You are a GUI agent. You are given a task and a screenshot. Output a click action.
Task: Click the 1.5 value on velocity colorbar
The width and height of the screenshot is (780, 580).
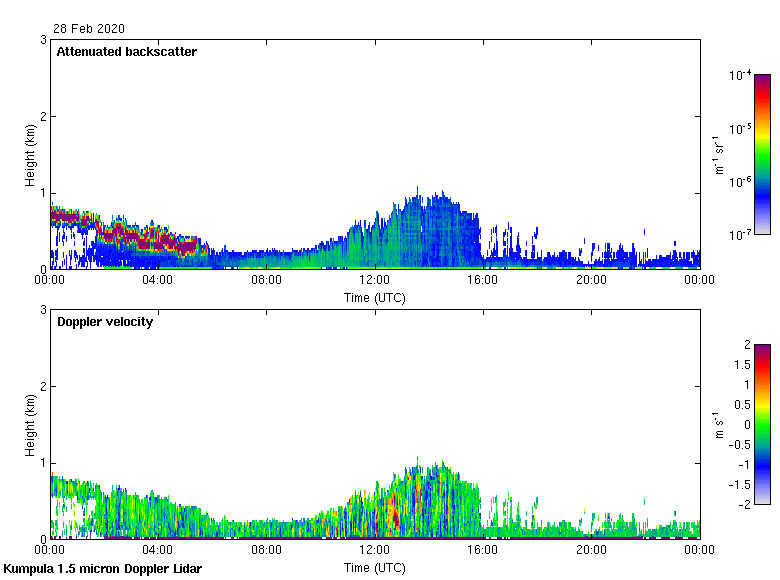point(741,364)
